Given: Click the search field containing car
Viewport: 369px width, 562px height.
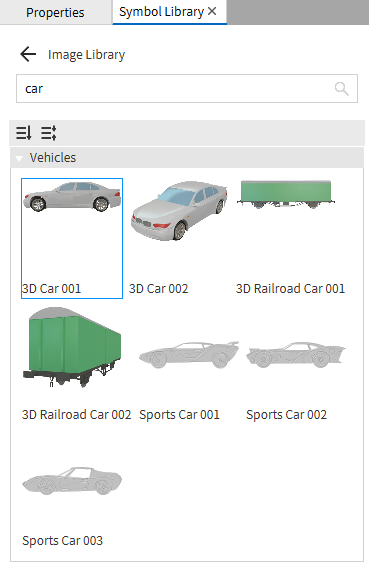Looking at the screenshot, I should 187,89.
